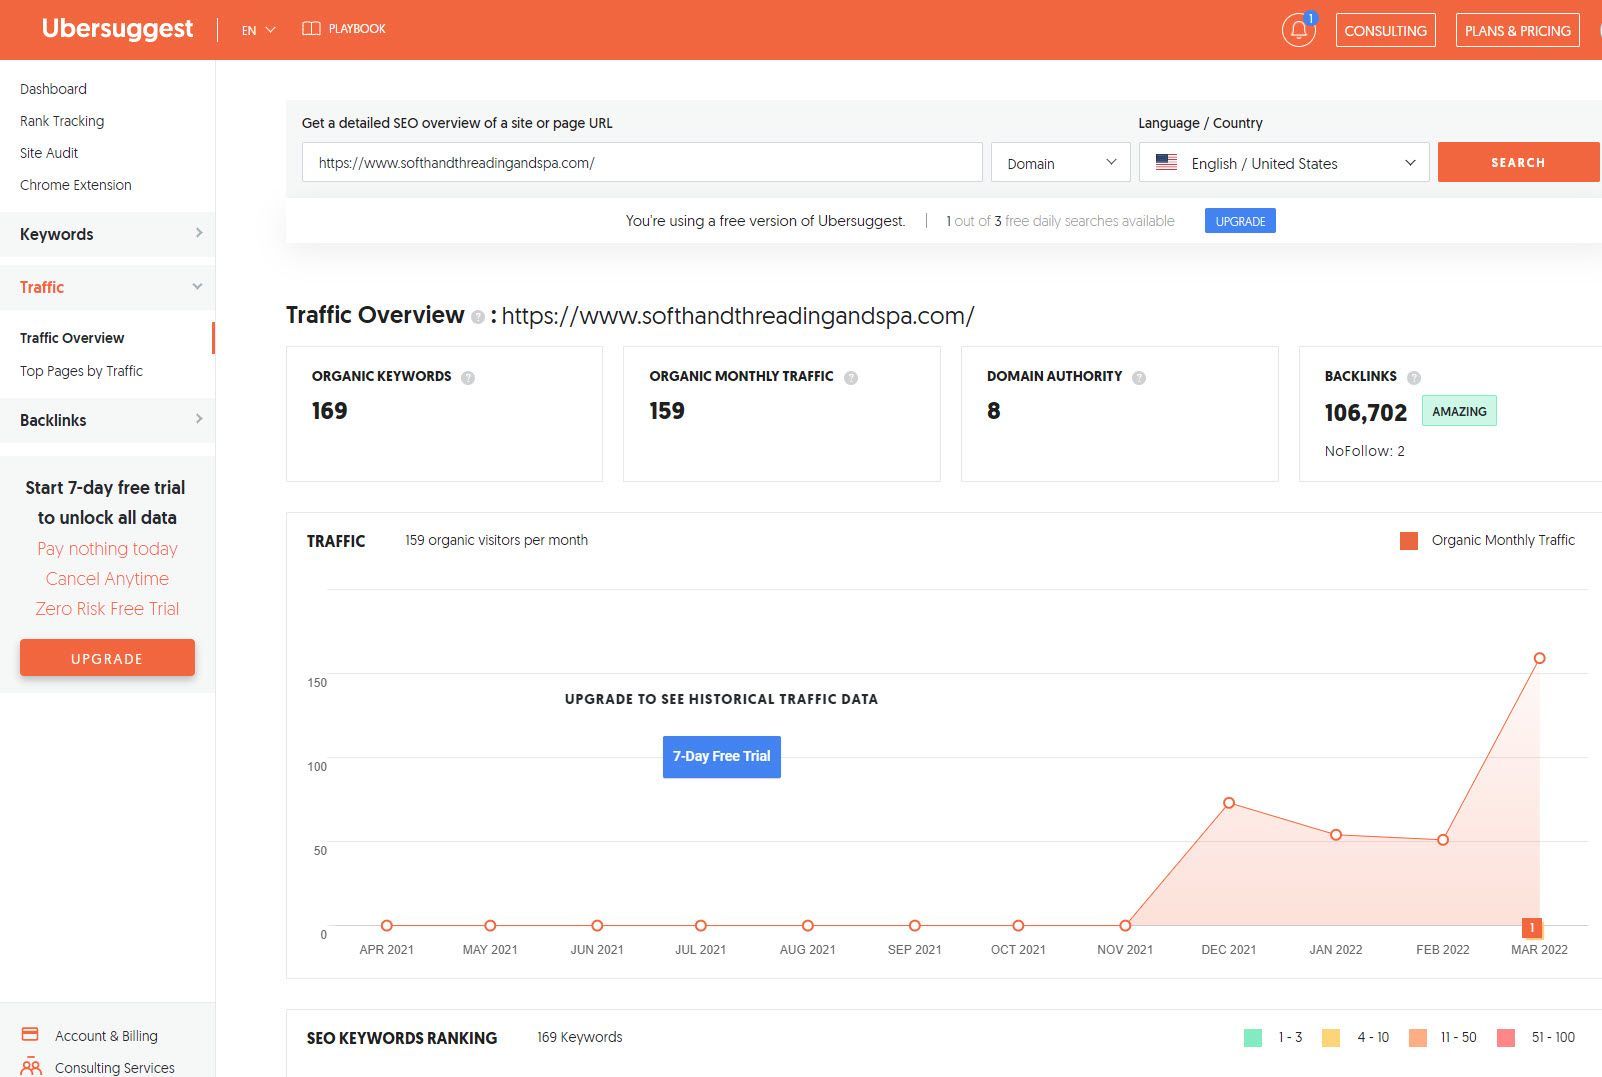
Task: Click the MAR 2022 data point on chart
Action: pos(1539,658)
